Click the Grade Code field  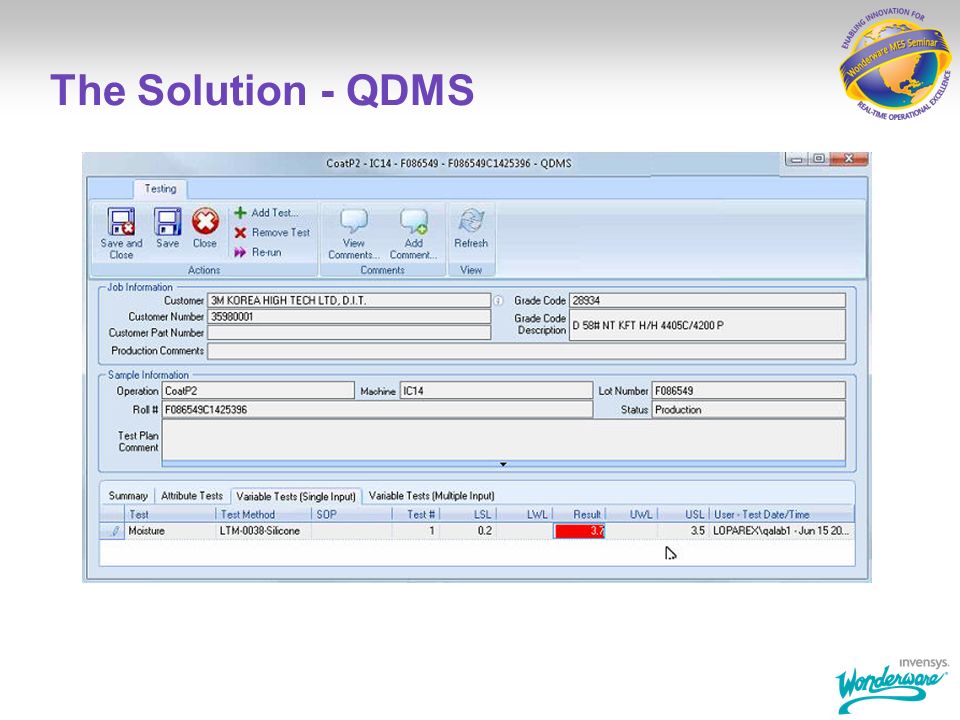(x=707, y=301)
